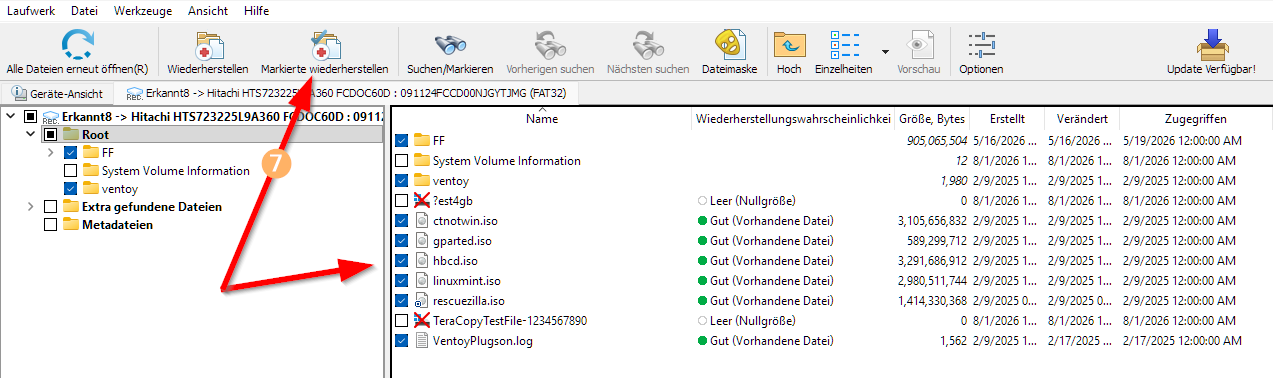Uncheck the ctnotwin.iso checkbox
Screen dimensions: 1273x378
coord(401,220)
